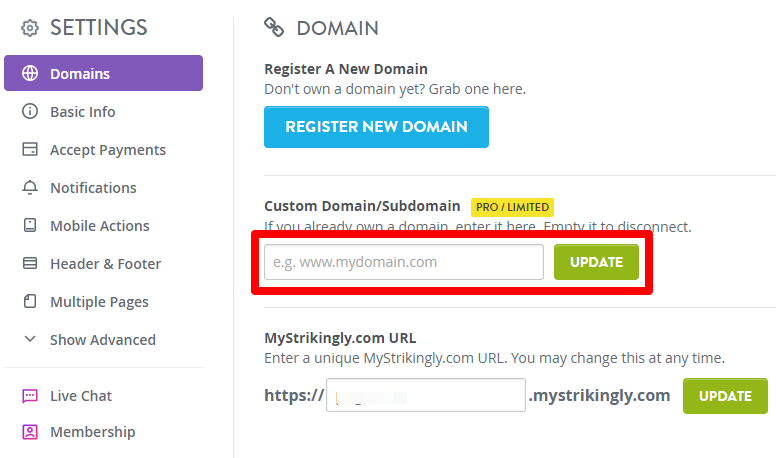The image size is (776, 458).
Task: Click UPDATE beside the mystrikingly.com URL
Action: [x=725, y=396]
